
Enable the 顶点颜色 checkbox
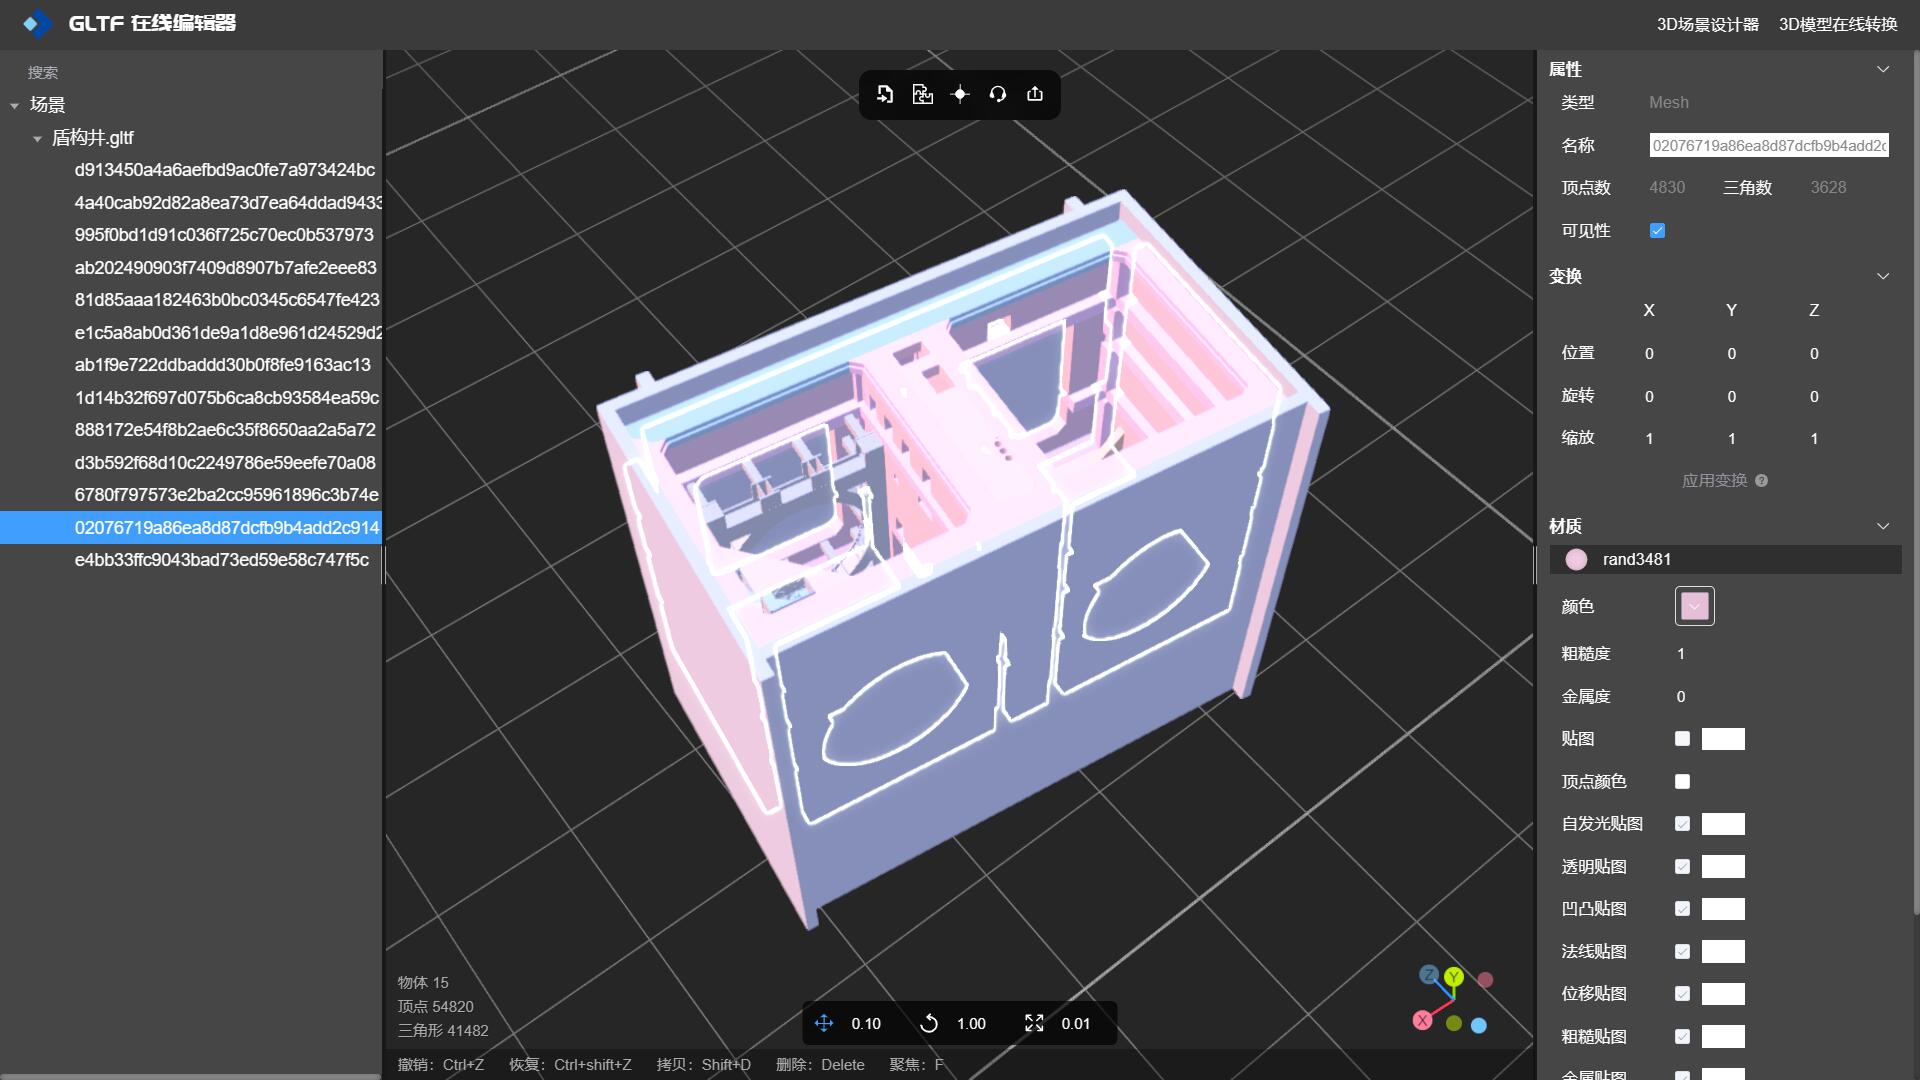(x=1682, y=781)
